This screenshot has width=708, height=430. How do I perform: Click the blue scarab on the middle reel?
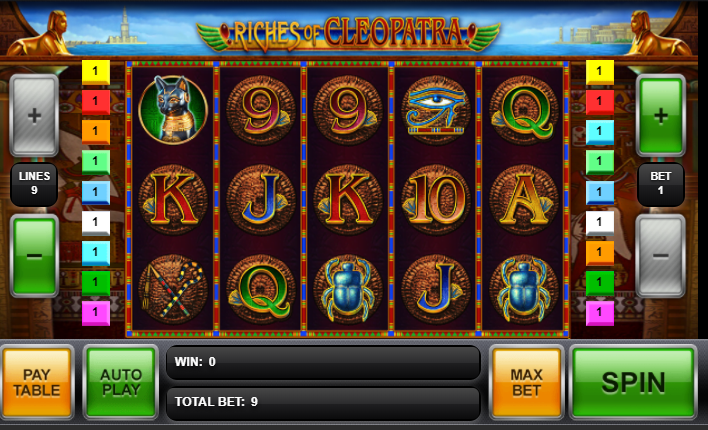(348, 289)
